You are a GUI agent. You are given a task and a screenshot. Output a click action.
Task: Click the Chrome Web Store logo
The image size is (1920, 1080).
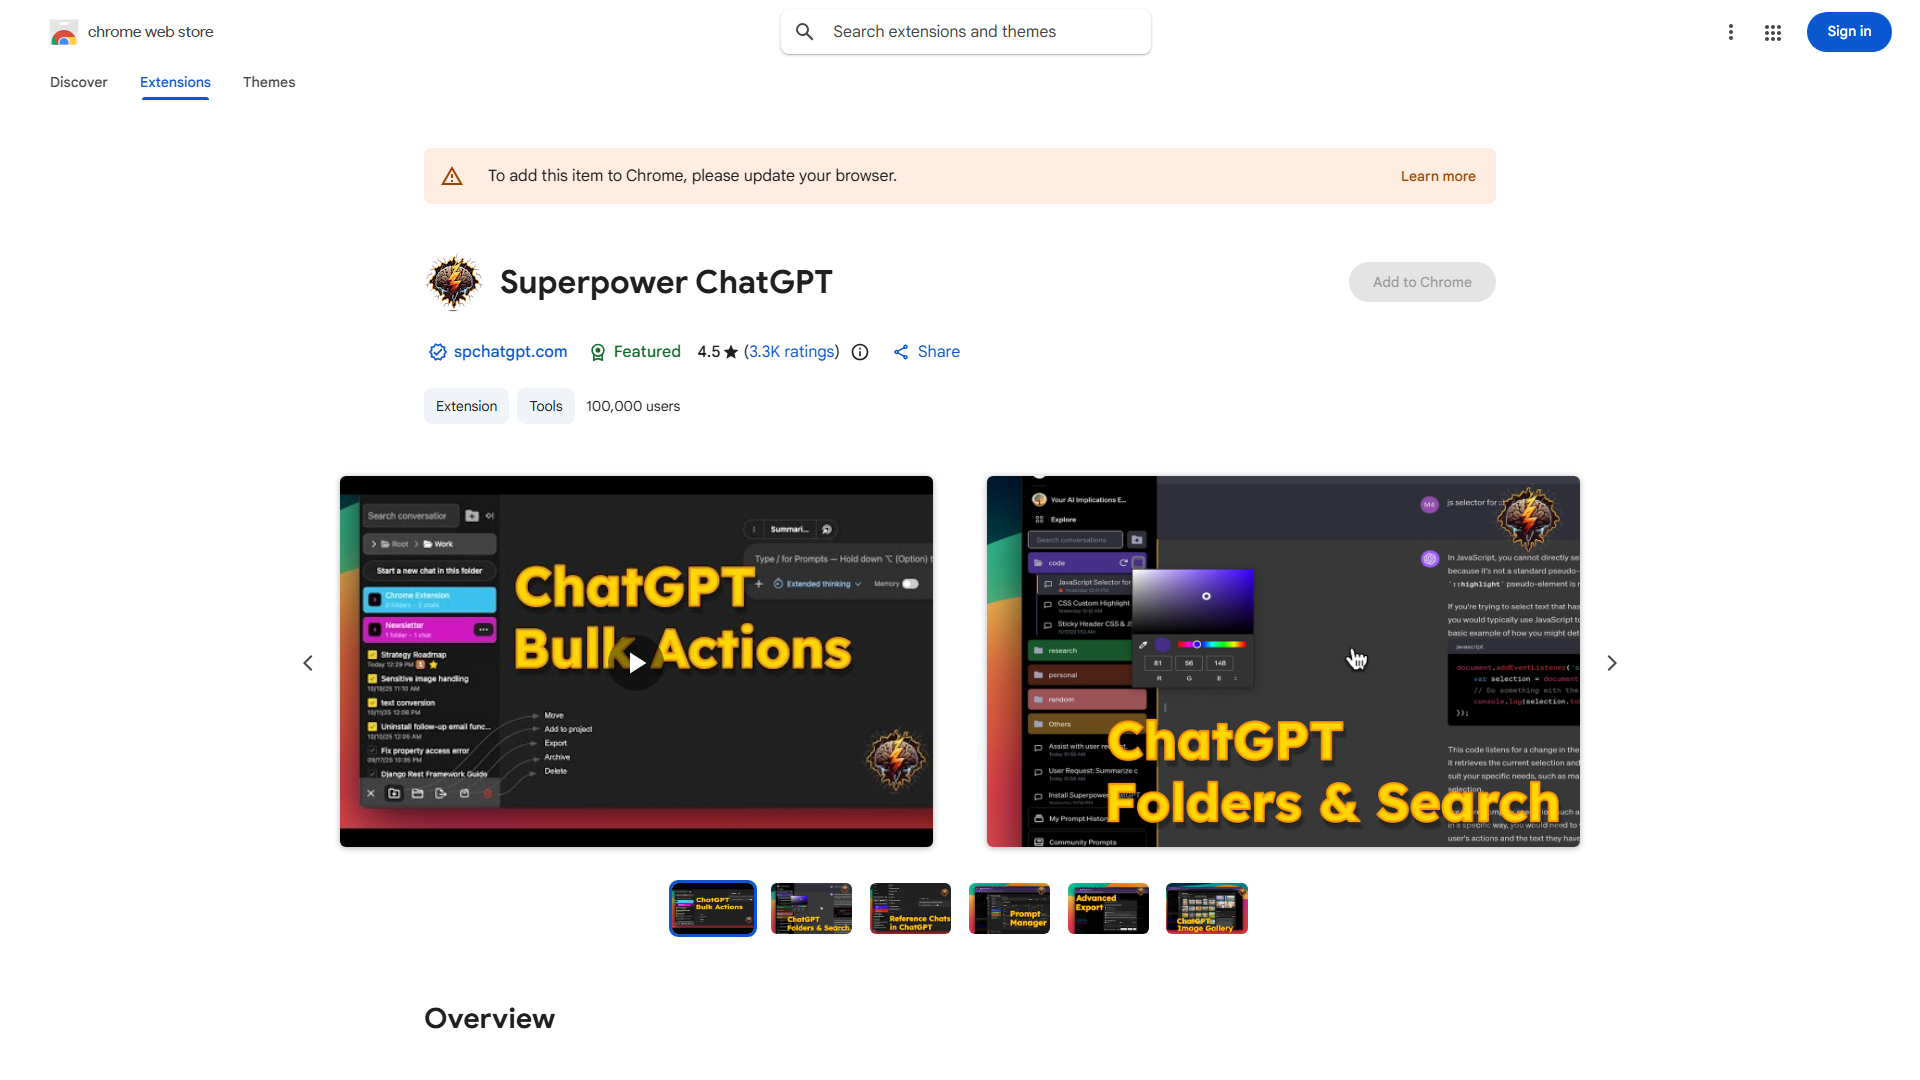click(64, 31)
